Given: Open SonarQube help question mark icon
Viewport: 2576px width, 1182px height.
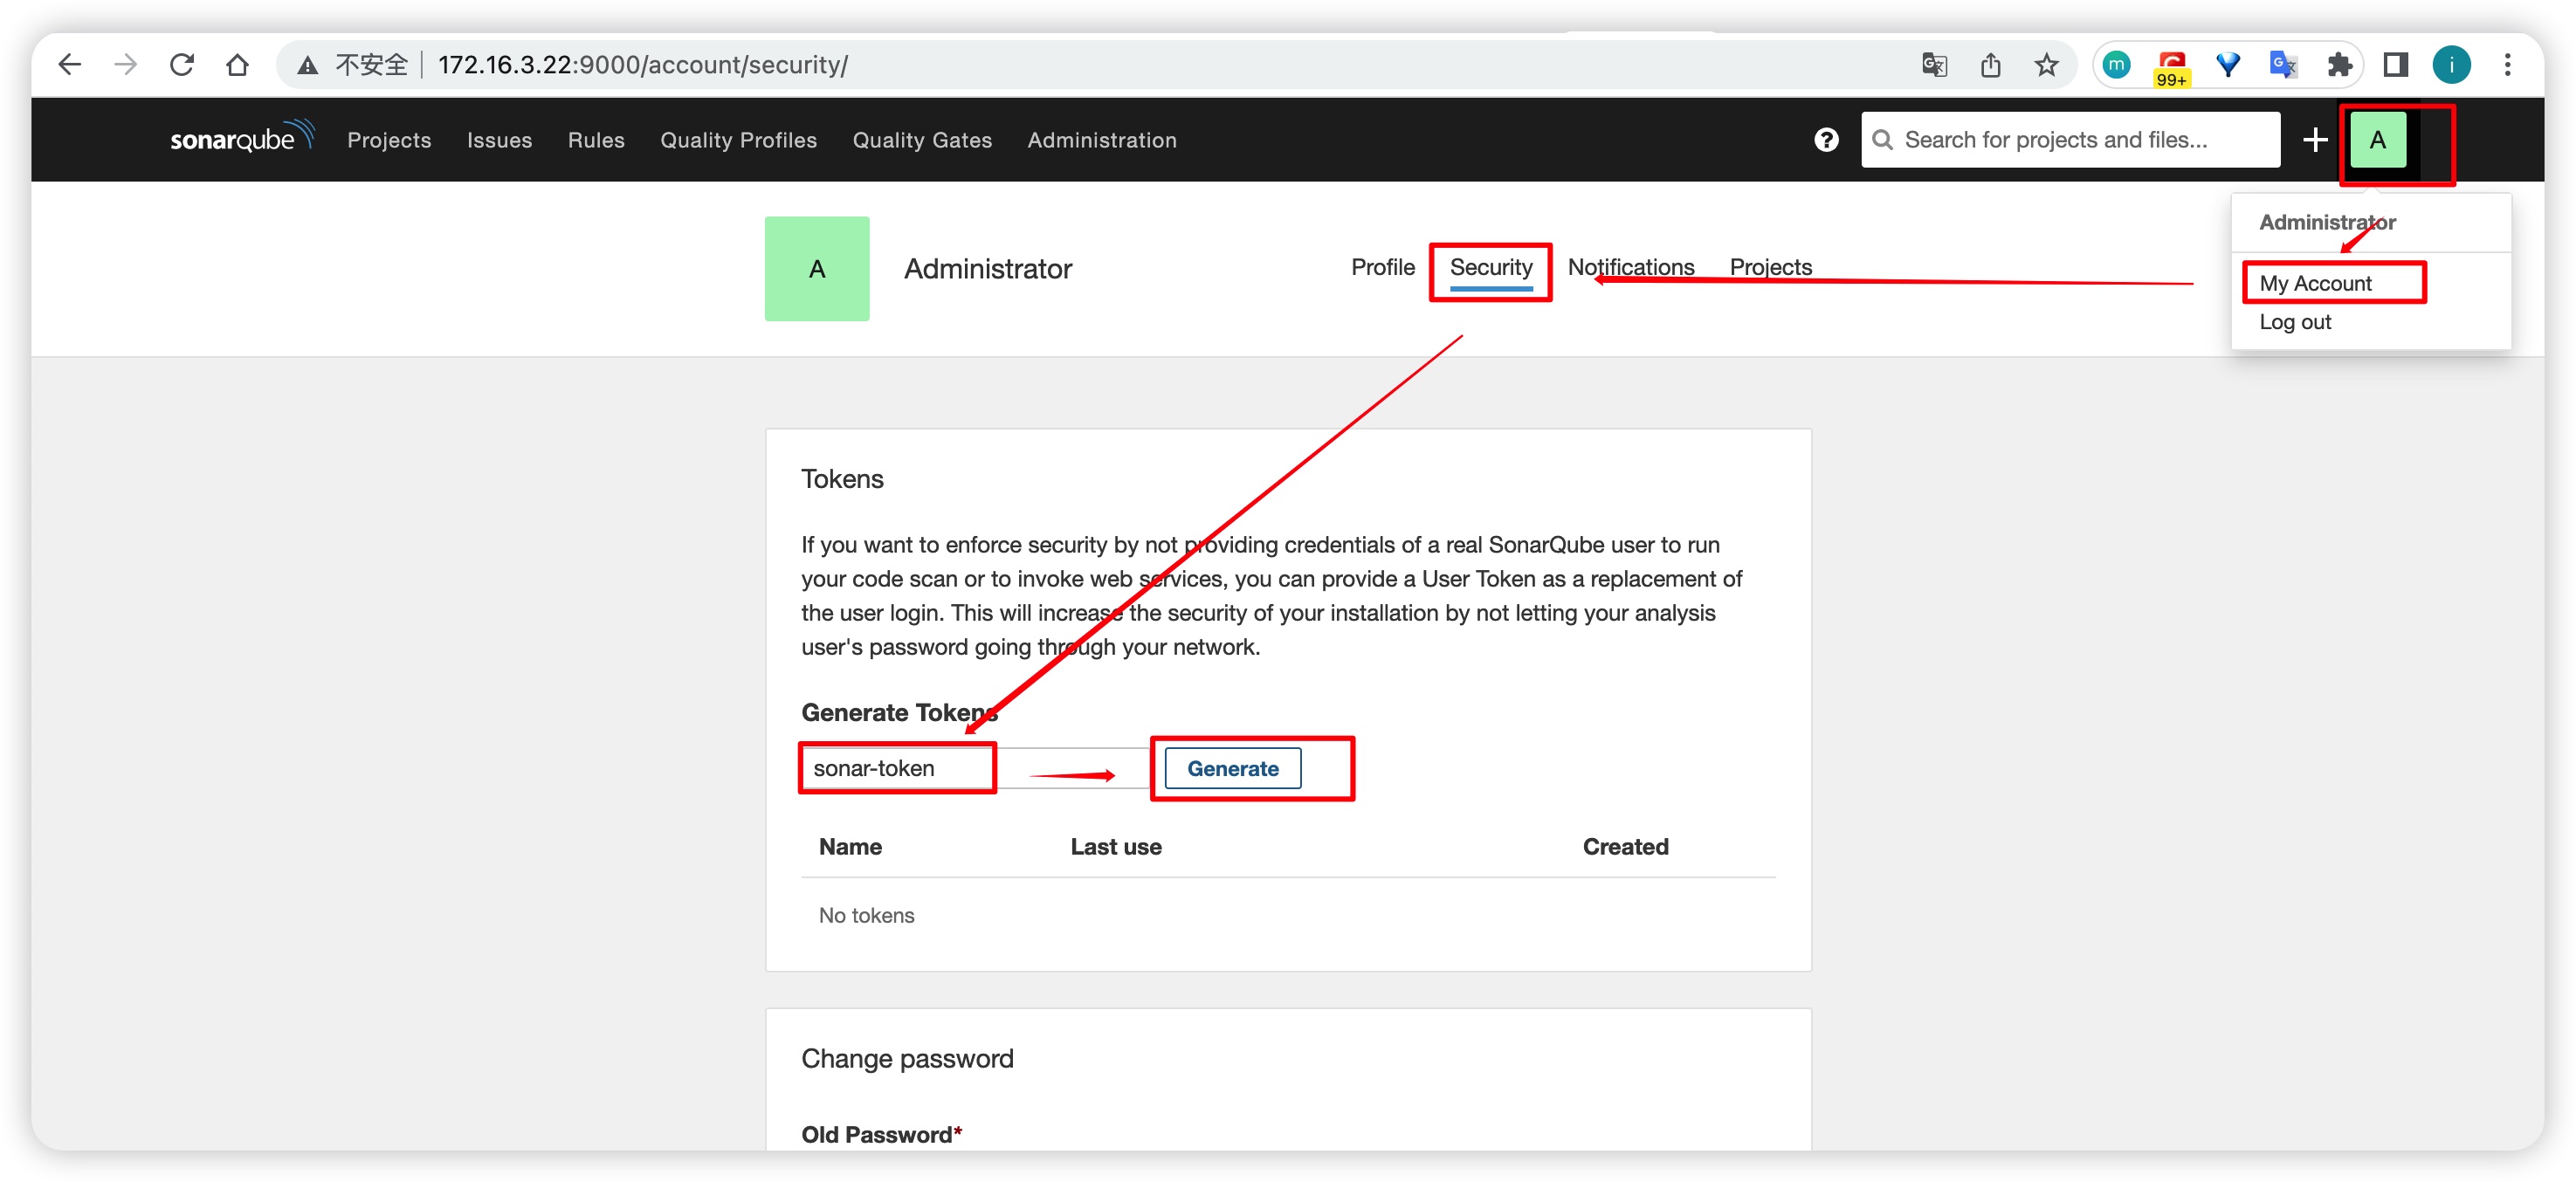Looking at the screenshot, I should [1826, 140].
